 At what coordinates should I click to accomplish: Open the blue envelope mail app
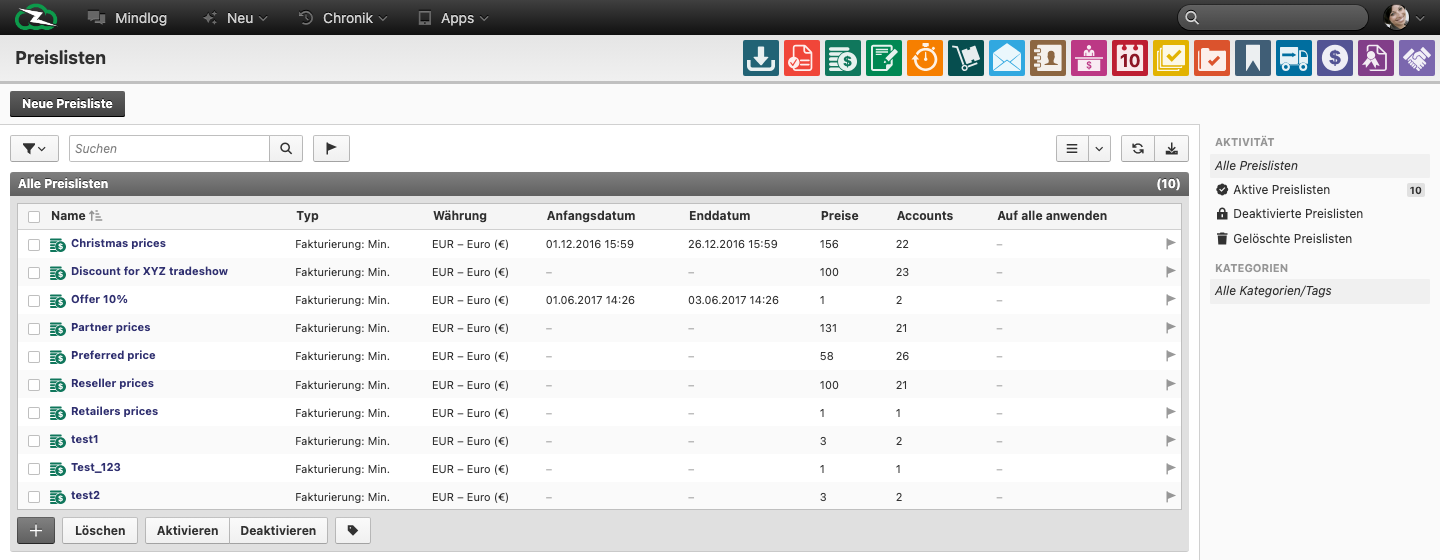[1007, 59]
